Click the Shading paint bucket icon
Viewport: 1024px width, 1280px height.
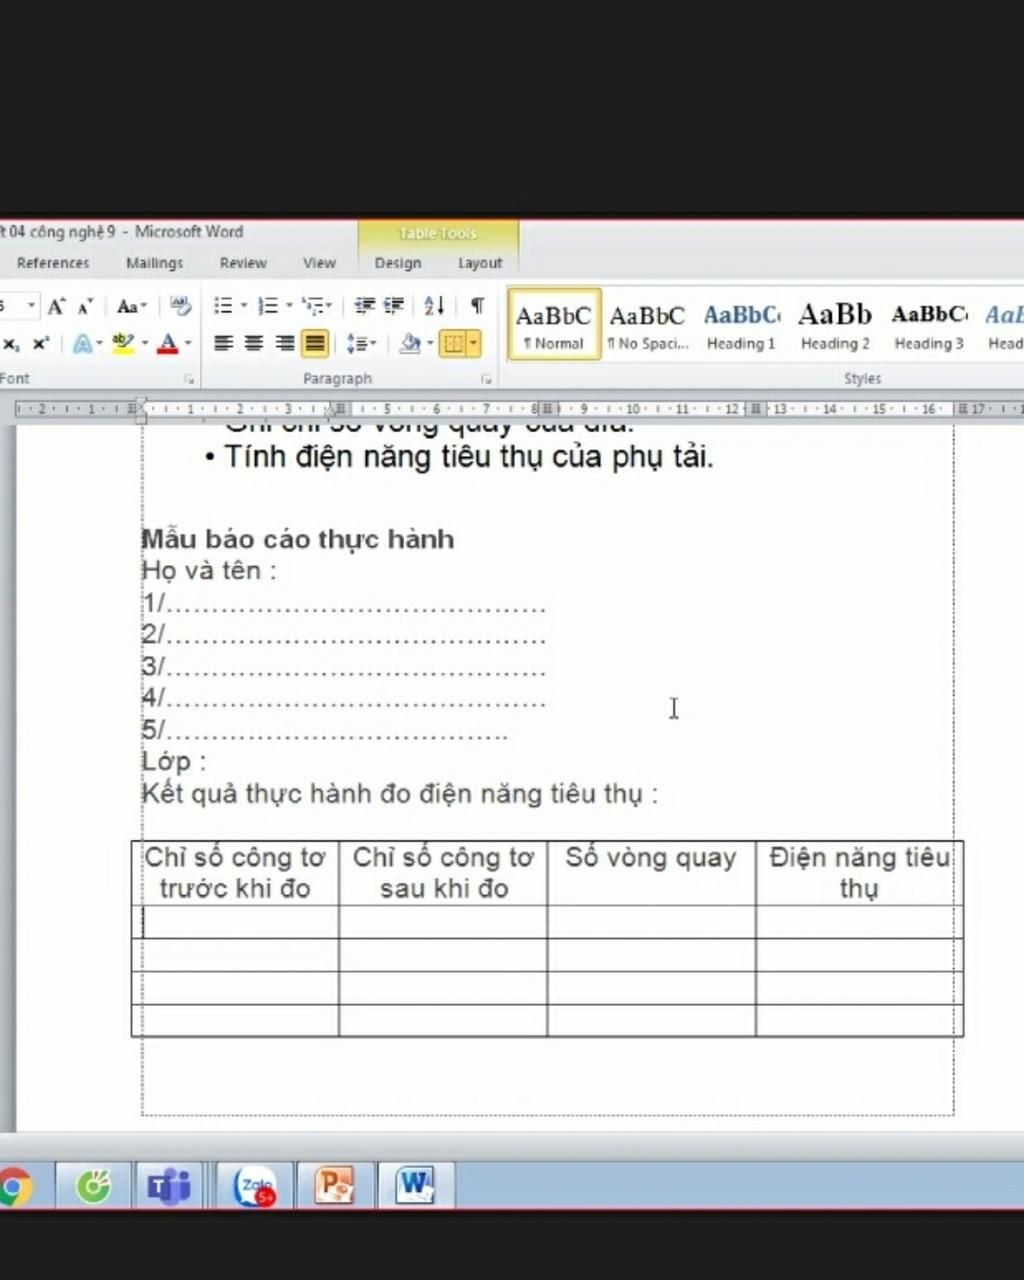click(x=410, y=344)
